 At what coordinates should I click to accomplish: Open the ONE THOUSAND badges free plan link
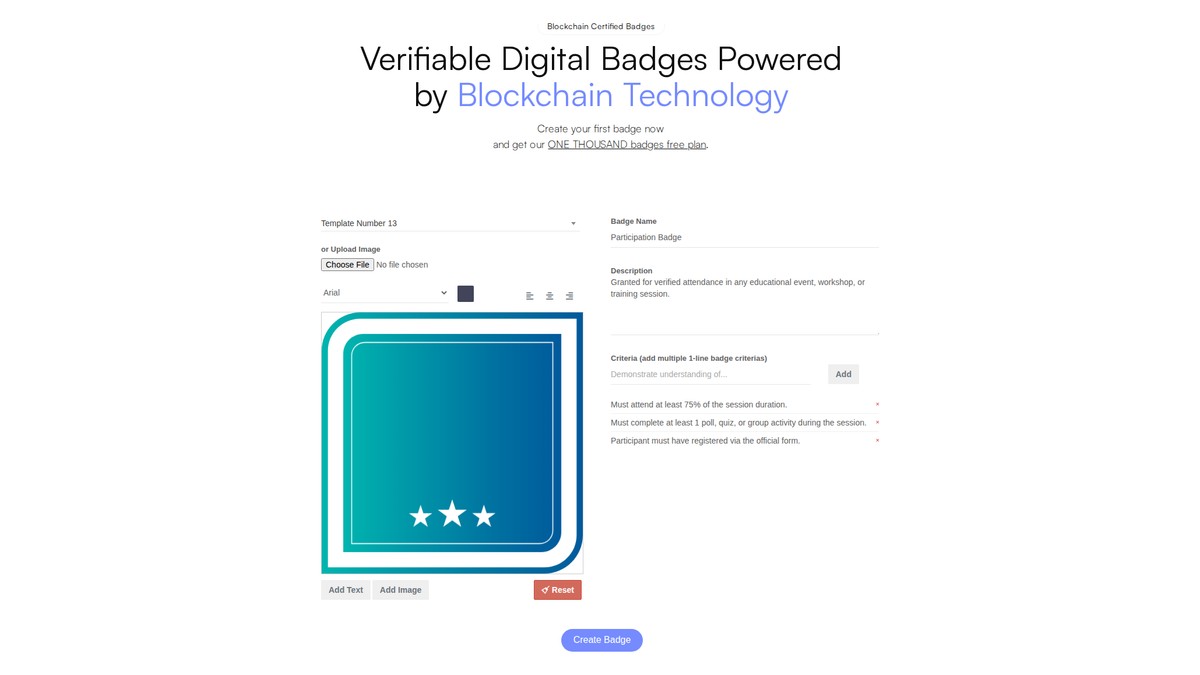point(626,144)
